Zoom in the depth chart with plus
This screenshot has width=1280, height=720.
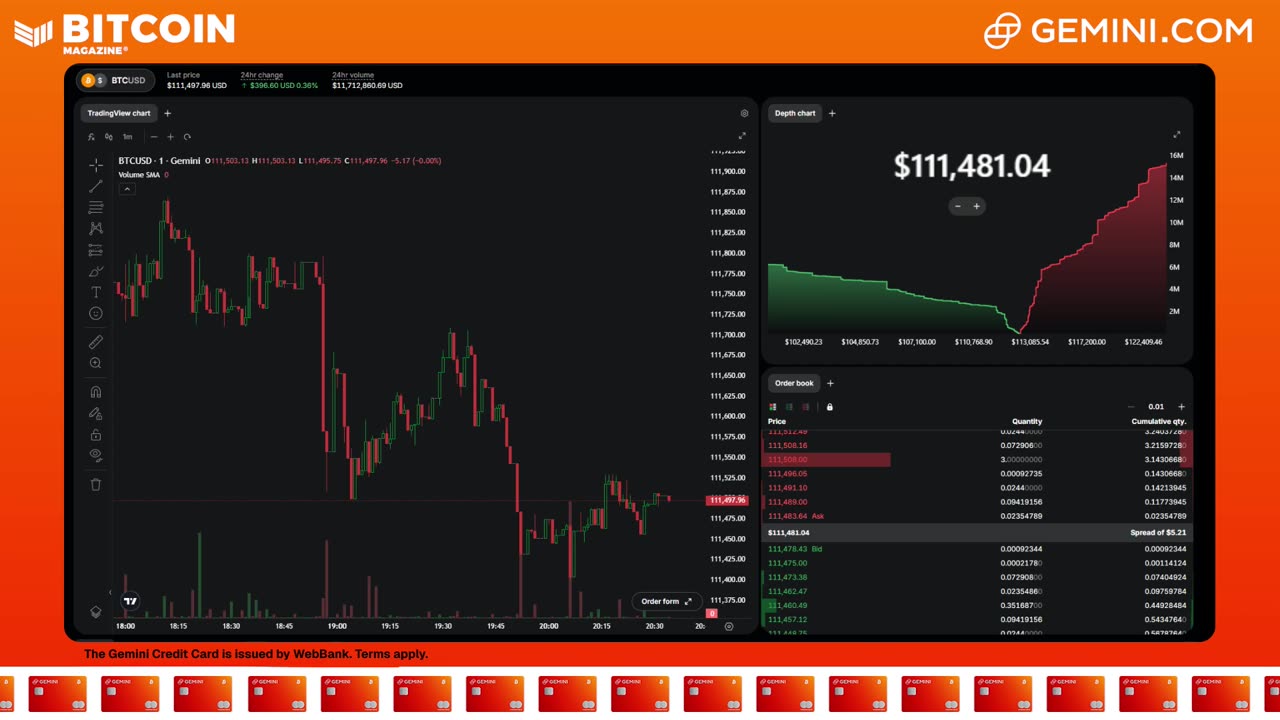point(977,206)
